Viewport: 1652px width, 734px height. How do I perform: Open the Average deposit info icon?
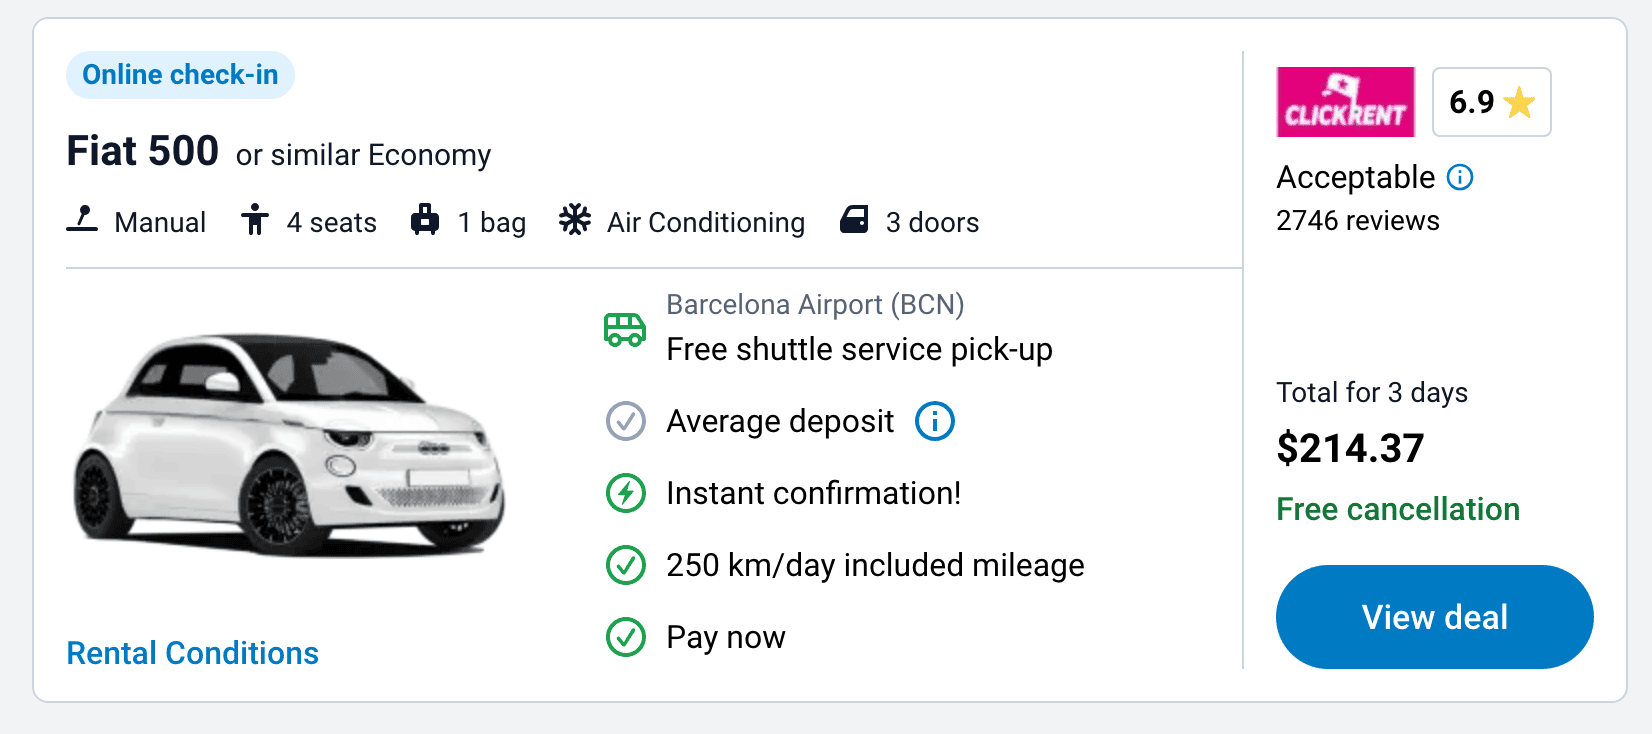935,421
